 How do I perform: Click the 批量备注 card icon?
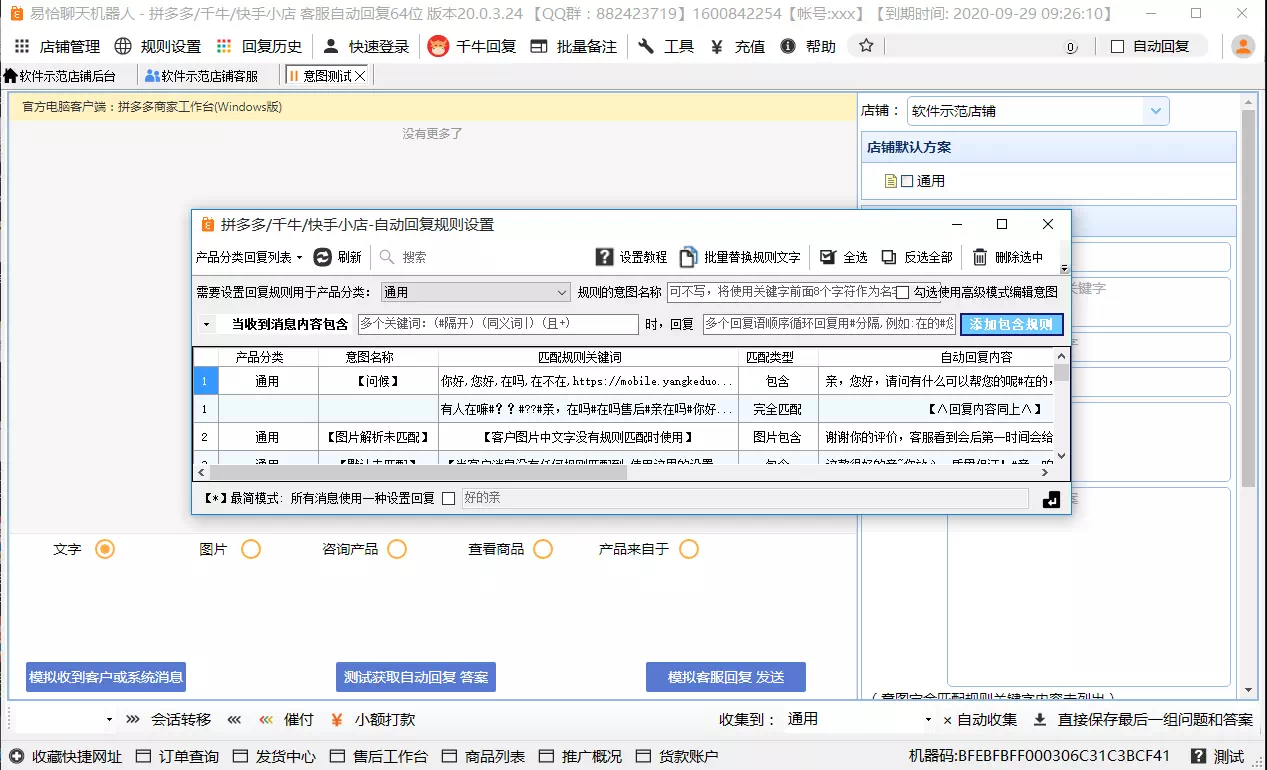[539, 46]
